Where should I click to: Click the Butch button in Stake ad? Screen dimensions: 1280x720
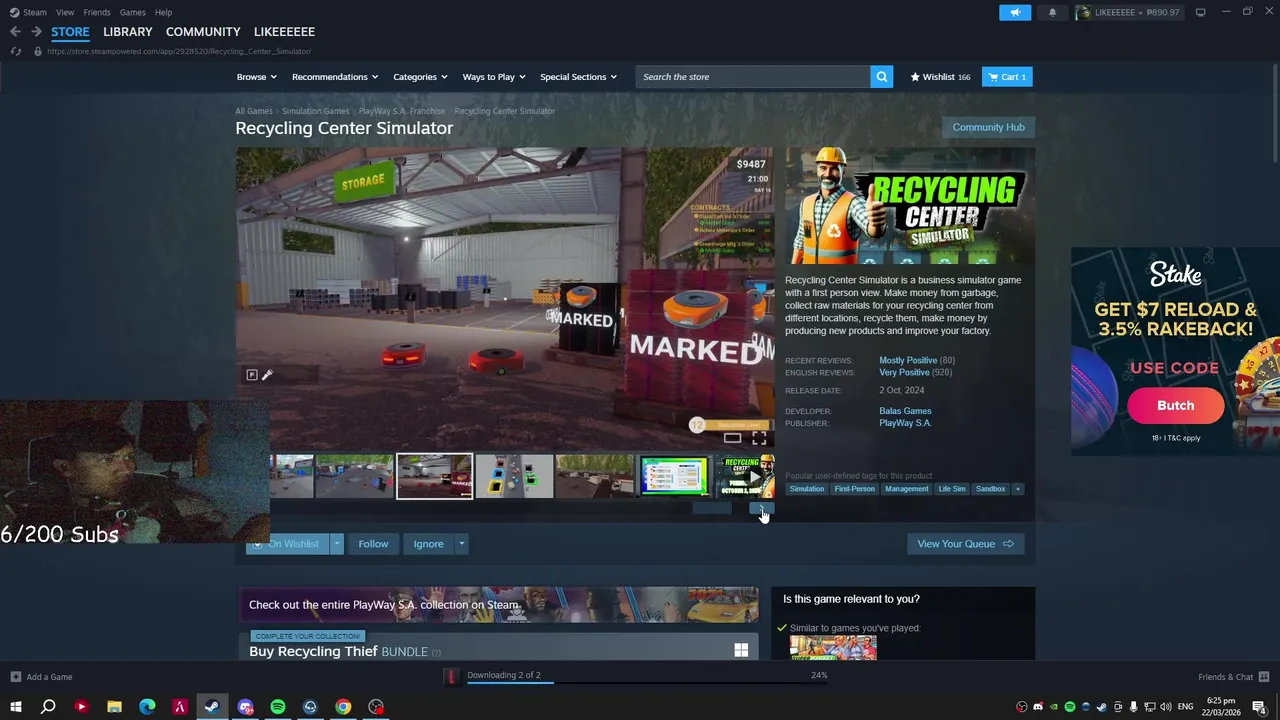point(1175,405)
